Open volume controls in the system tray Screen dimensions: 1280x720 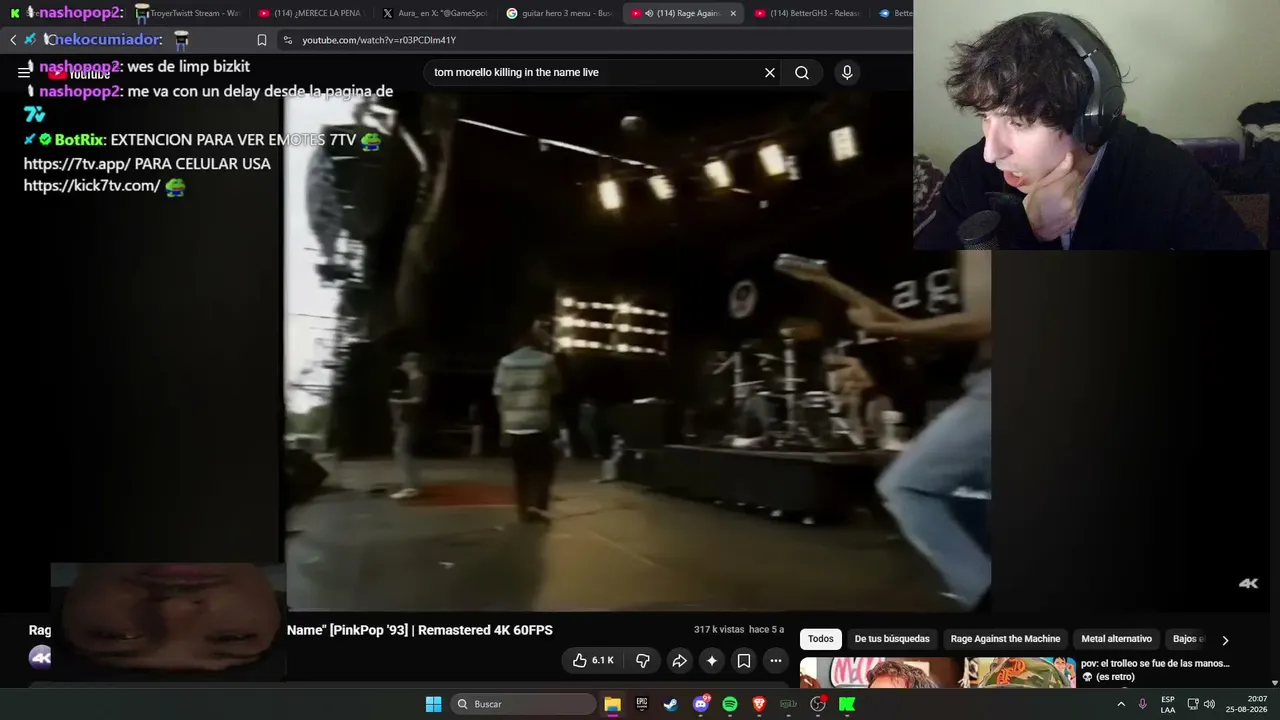point(1209,704)
